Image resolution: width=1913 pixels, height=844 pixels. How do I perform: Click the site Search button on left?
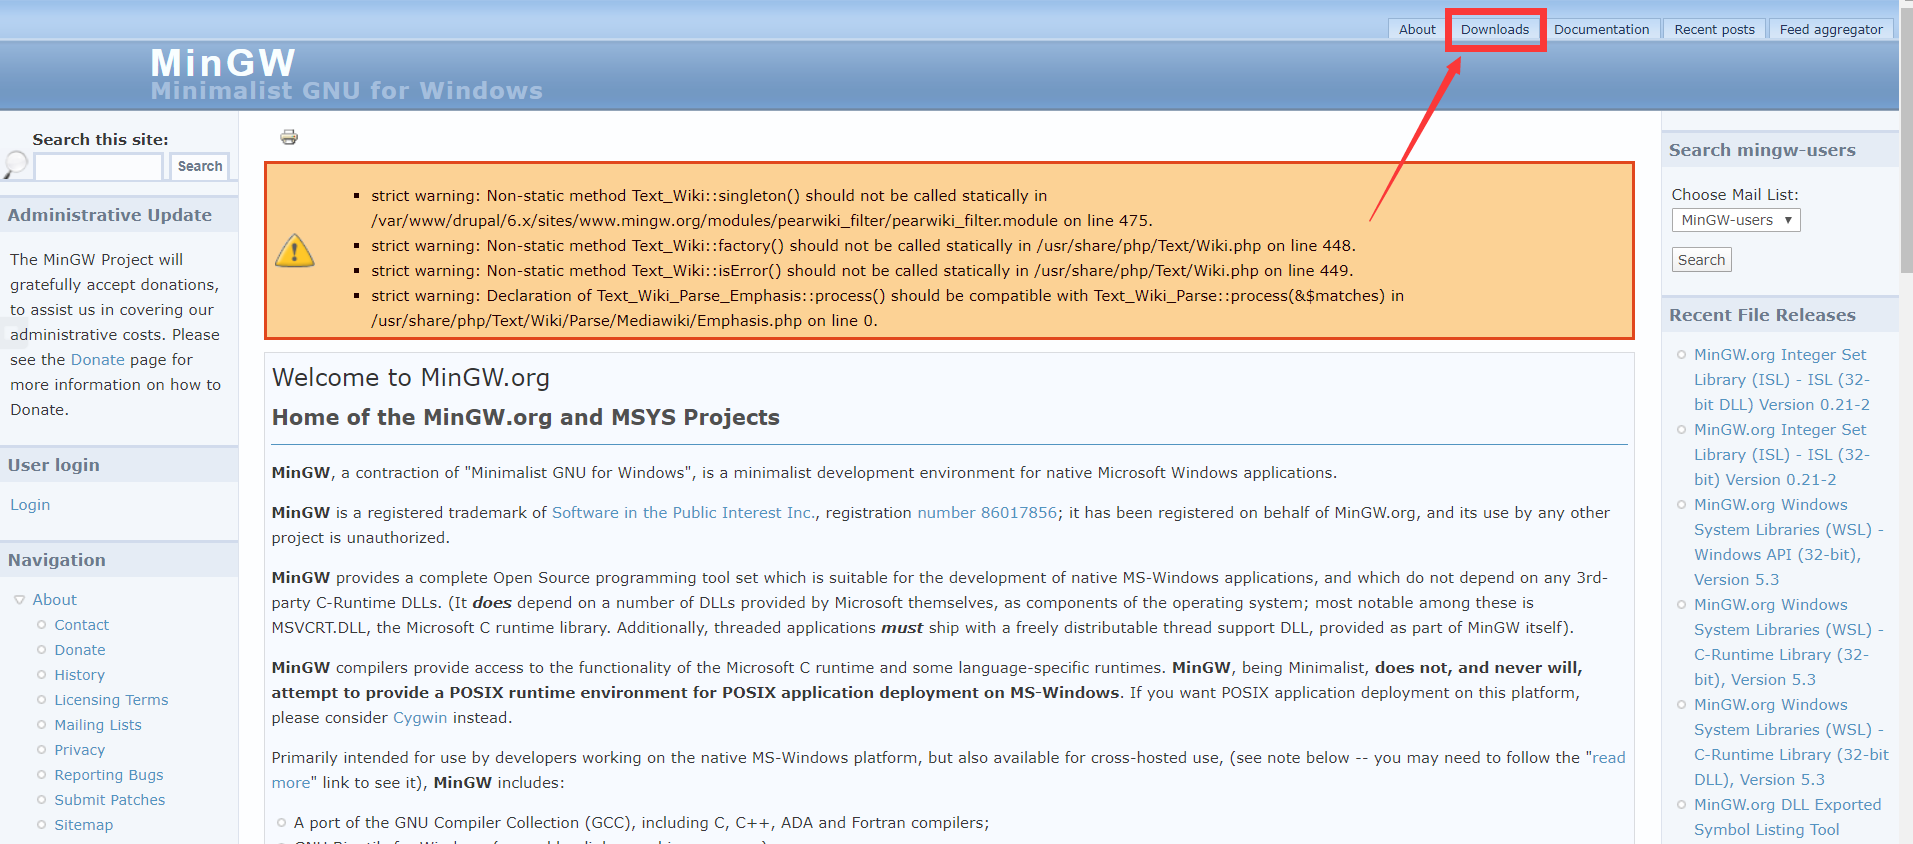[200, 166]
